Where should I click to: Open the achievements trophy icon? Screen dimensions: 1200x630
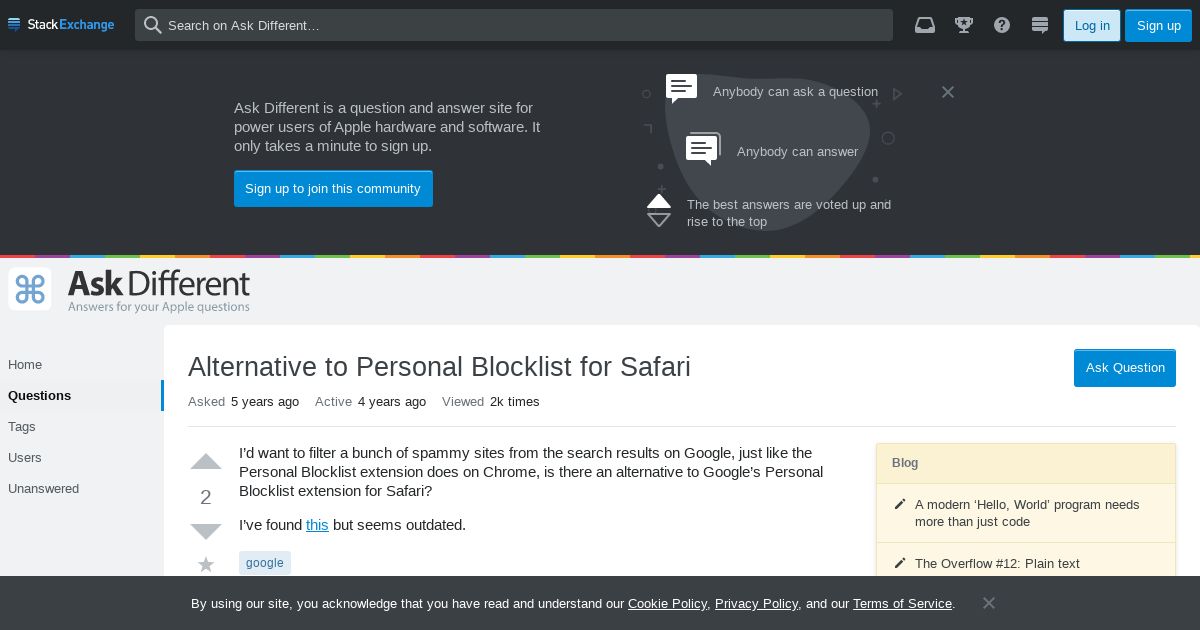tap(964, 25)
